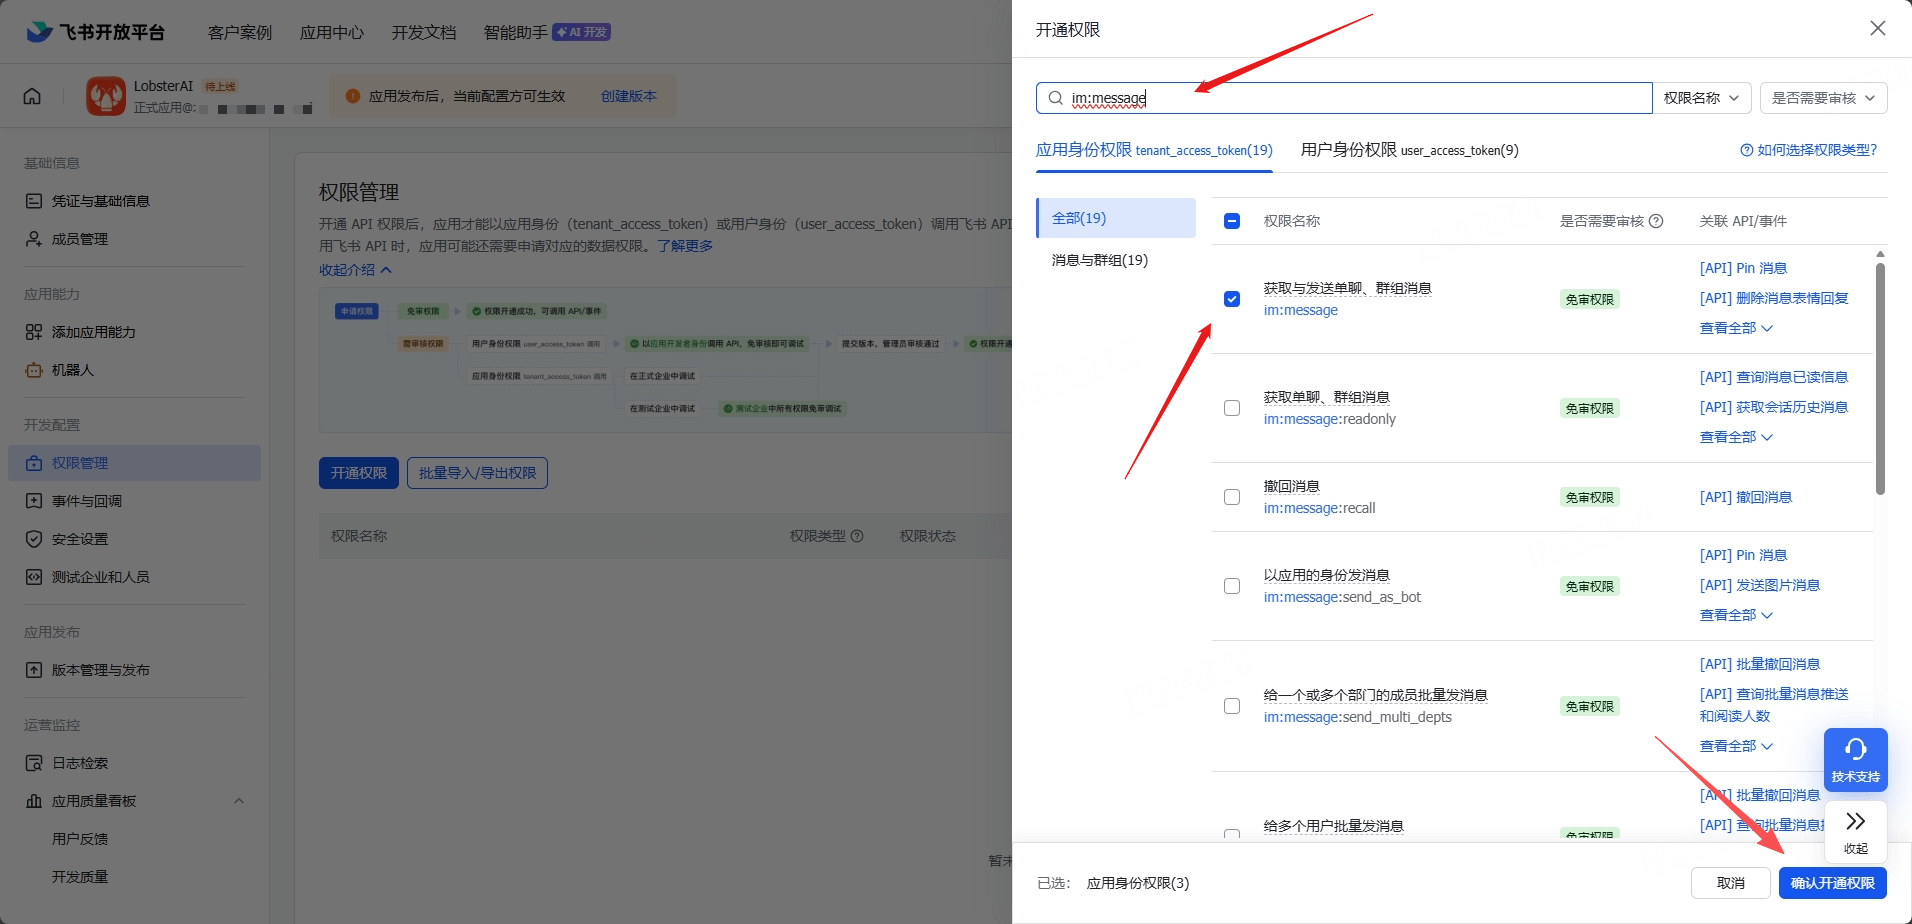
Task: Check the im:message:readonly permission checkbox
Action: click(1232, 408)
